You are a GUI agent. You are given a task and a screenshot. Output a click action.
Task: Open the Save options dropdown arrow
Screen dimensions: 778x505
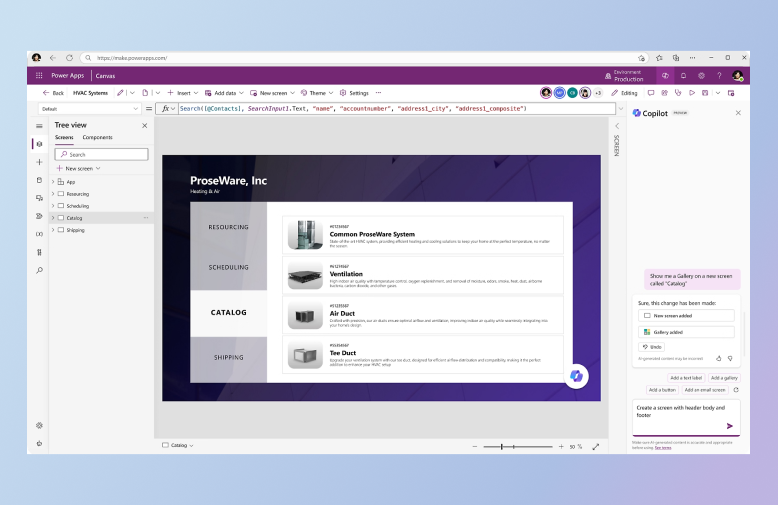point(718,93)
